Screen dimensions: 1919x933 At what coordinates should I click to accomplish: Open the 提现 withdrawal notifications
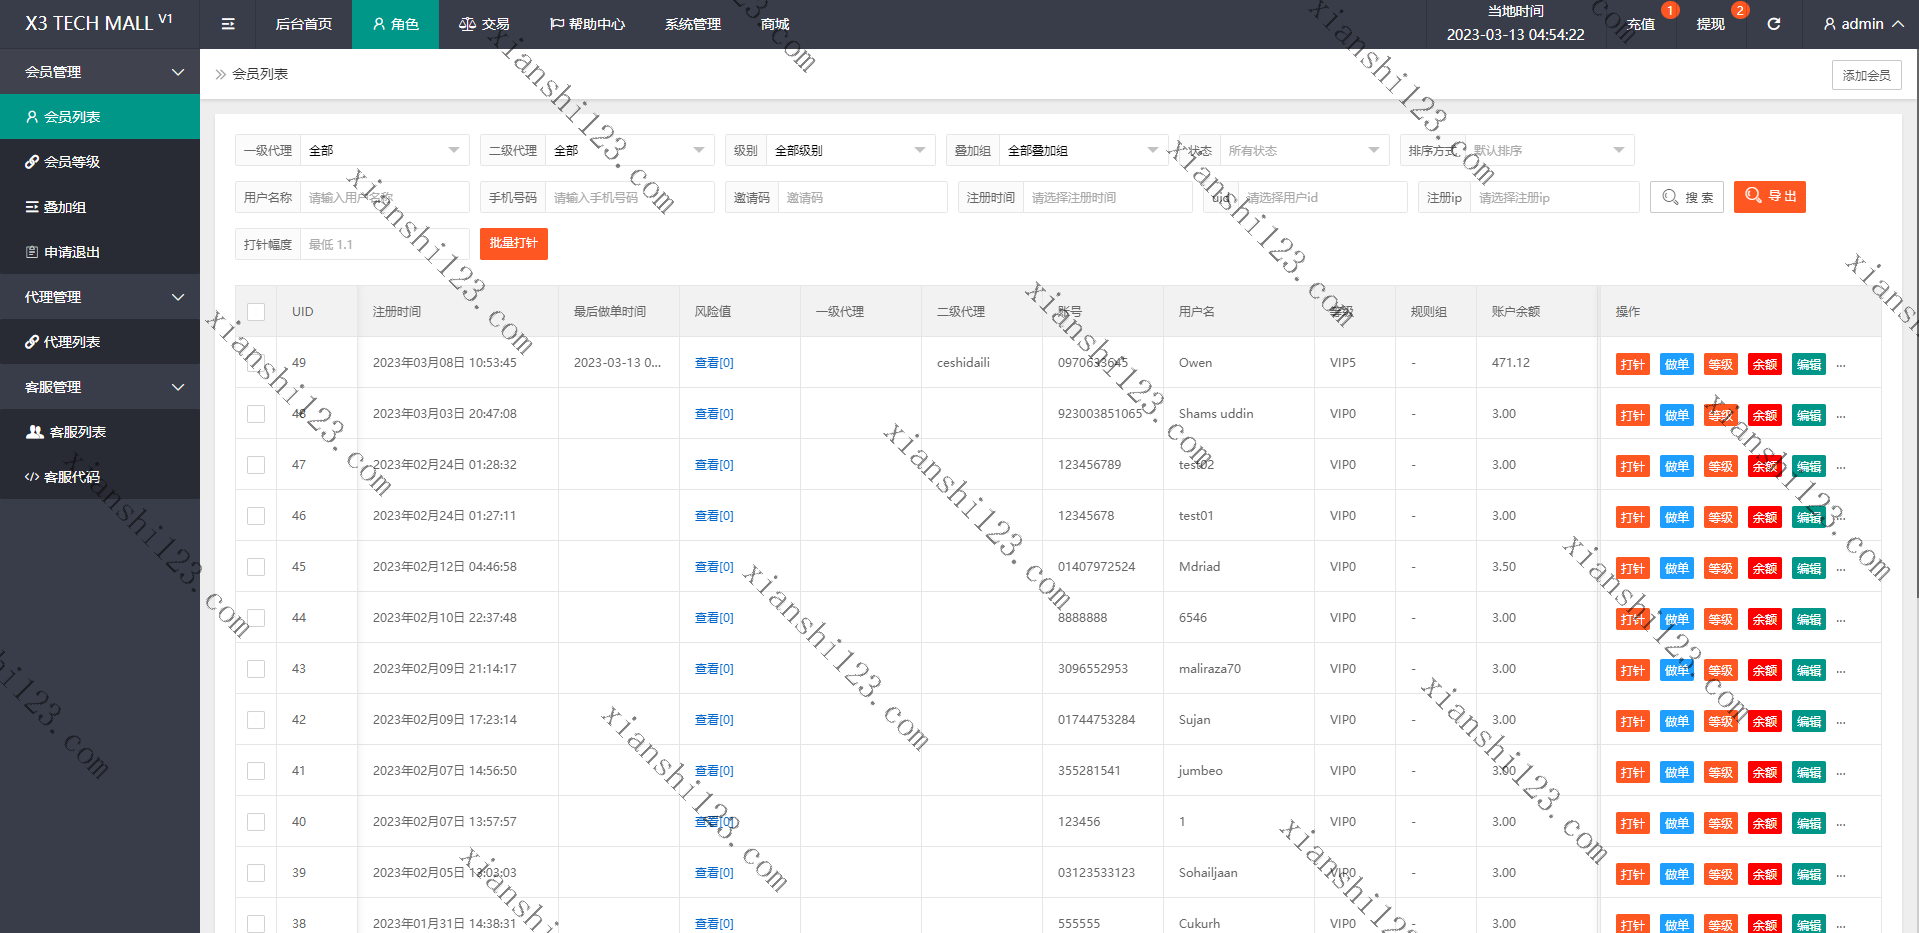pos(1711,24)
